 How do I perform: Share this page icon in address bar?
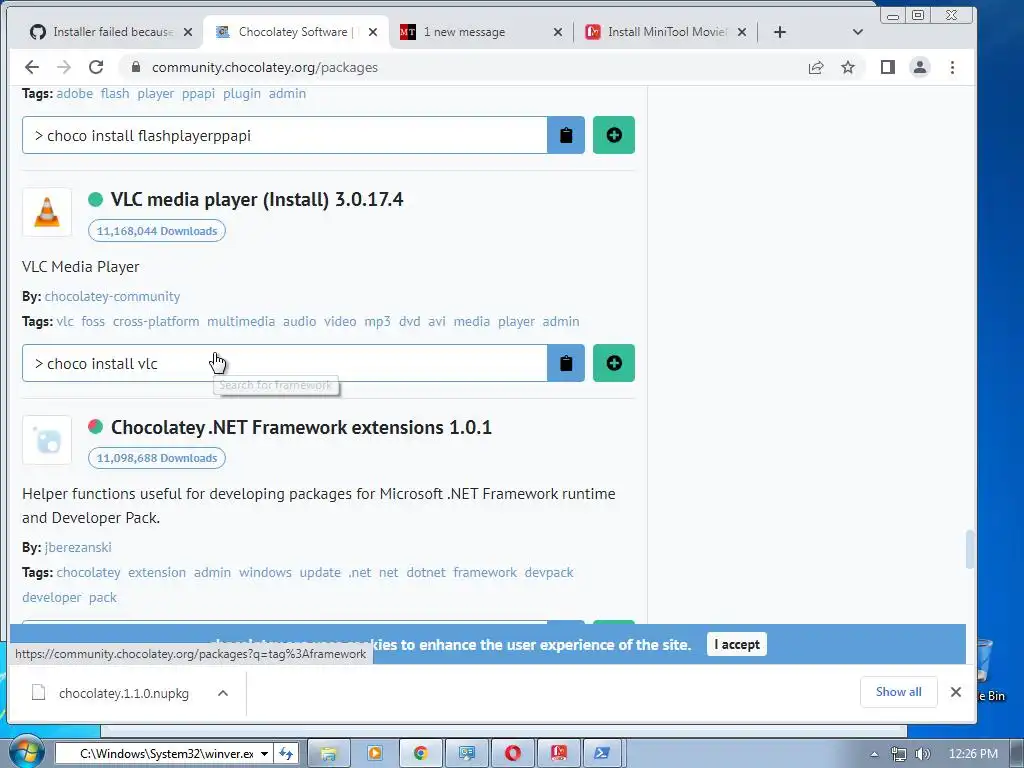point(816,67)
